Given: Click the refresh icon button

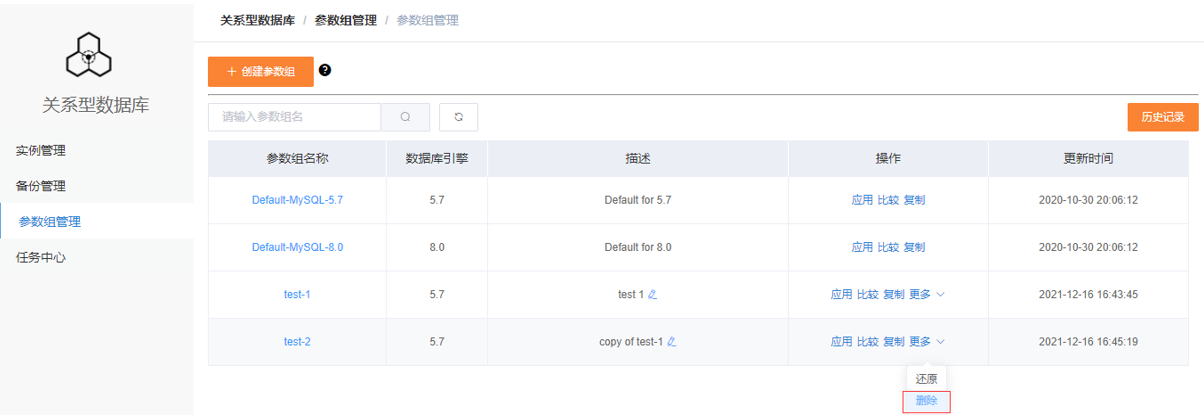Looking at the screenshot, I should [458, 117].
